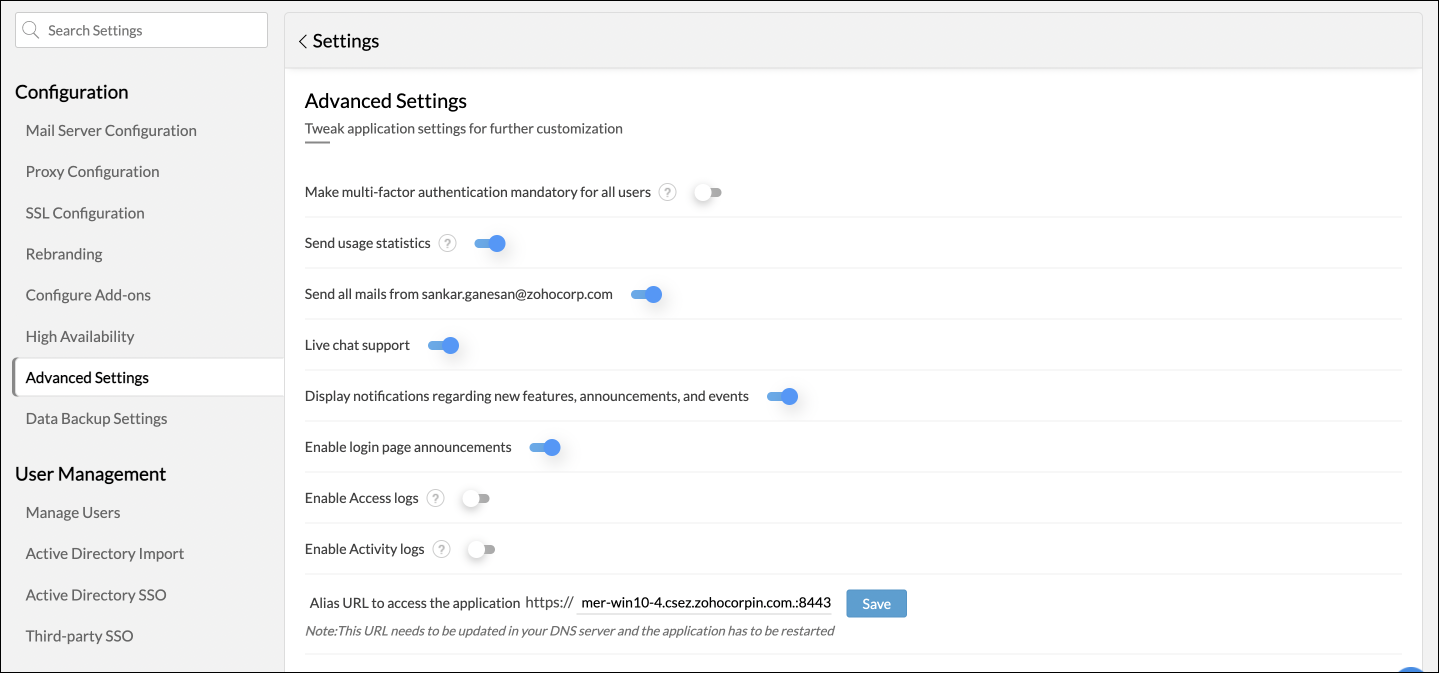View help for Enable Activity logs

pyautogui.click(x=441, y=548)
